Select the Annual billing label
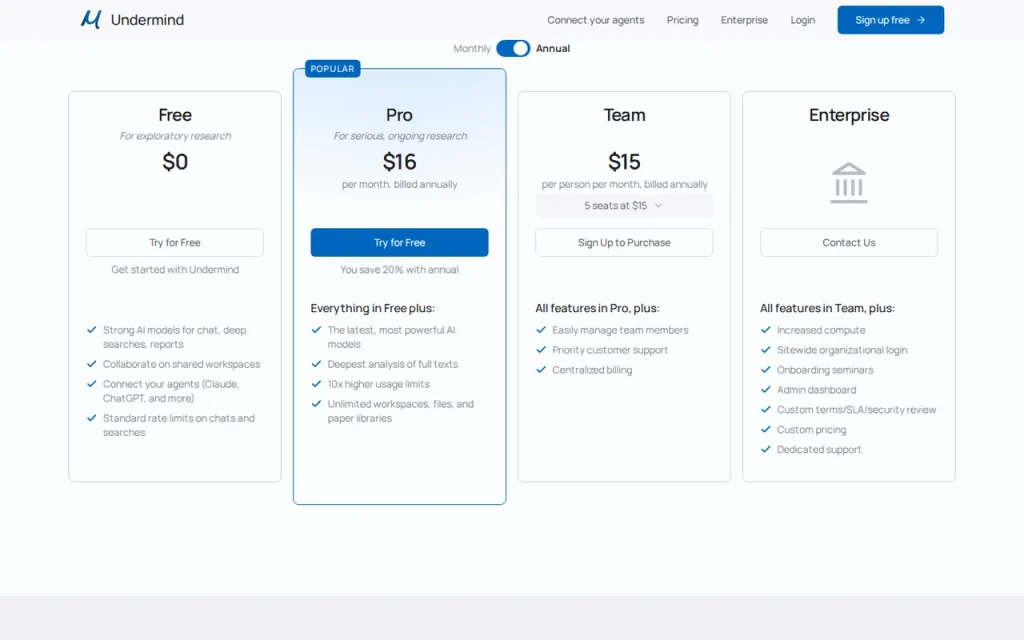The width and height of the screenshot is (1024, 640). (x=552, y=48)
